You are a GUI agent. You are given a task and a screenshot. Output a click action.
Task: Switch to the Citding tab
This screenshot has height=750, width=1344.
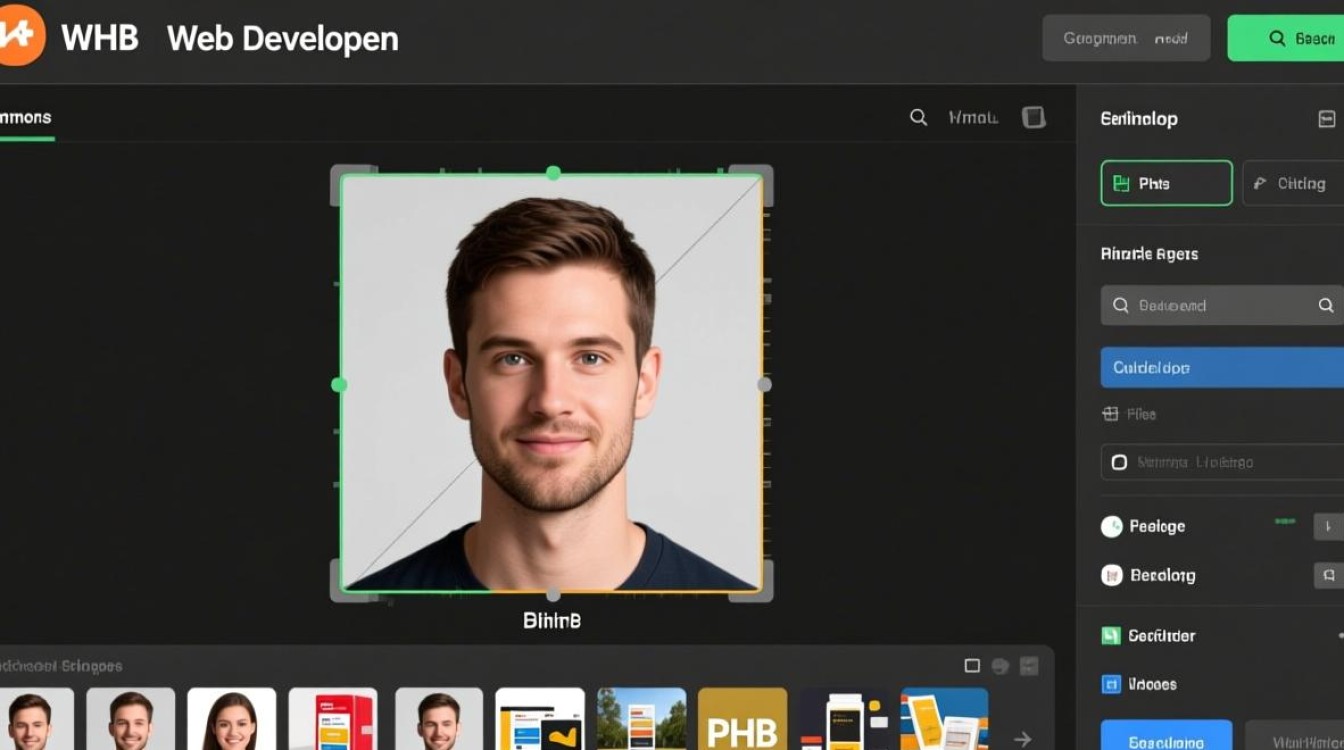(x=1292, y=184)
